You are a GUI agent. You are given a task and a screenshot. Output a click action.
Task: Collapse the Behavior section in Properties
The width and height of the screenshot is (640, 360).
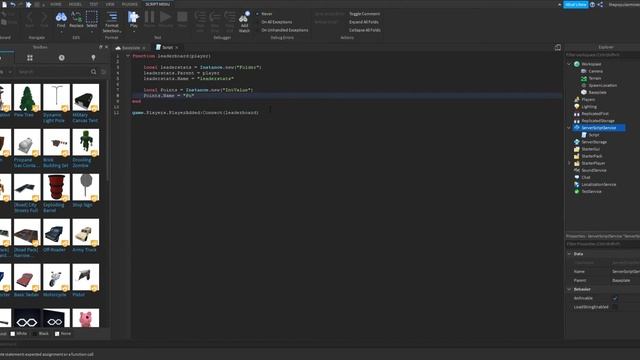click(569, 289)
